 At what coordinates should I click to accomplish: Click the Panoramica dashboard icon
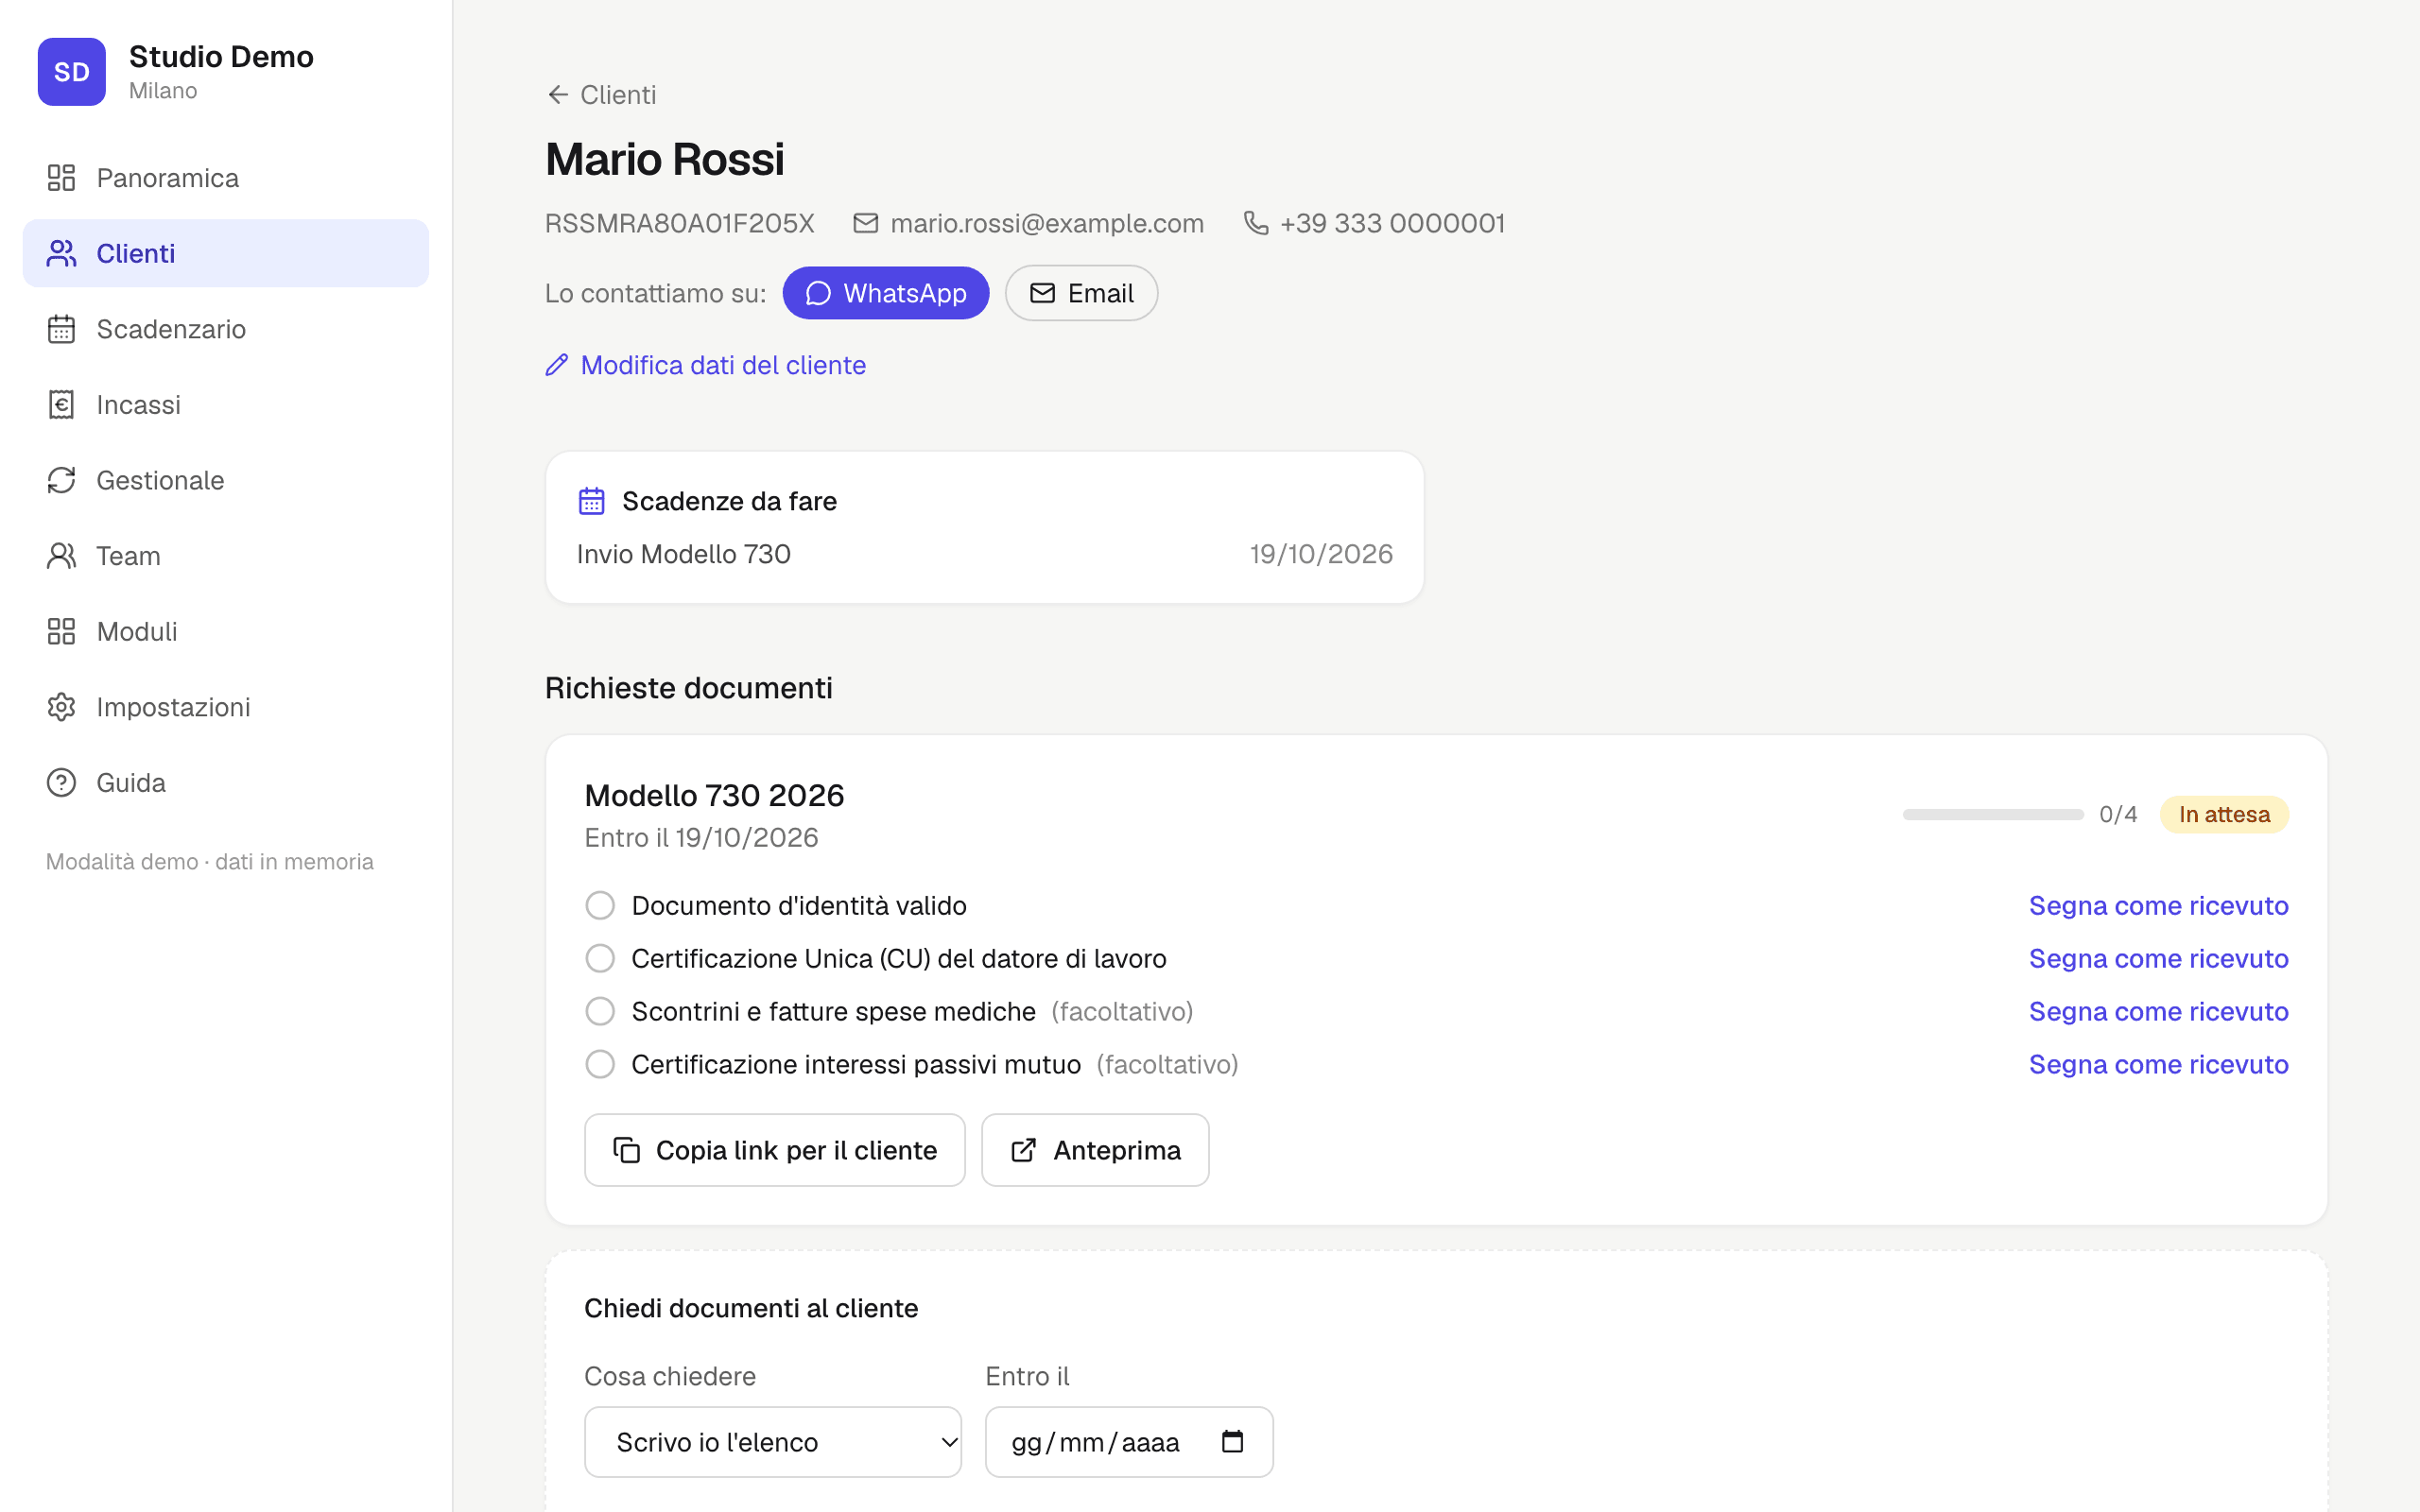coord(61,178)
